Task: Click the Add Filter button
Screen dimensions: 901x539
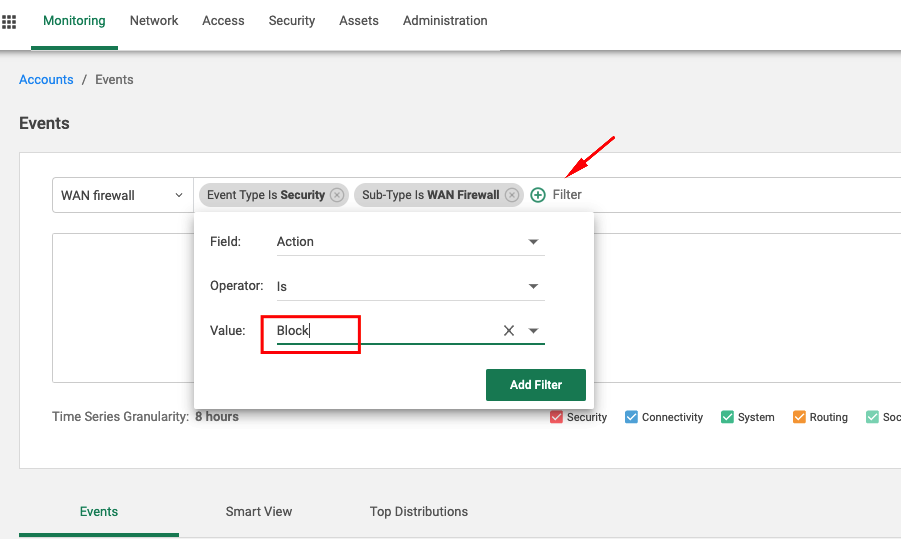Action: tap(535, 385)
